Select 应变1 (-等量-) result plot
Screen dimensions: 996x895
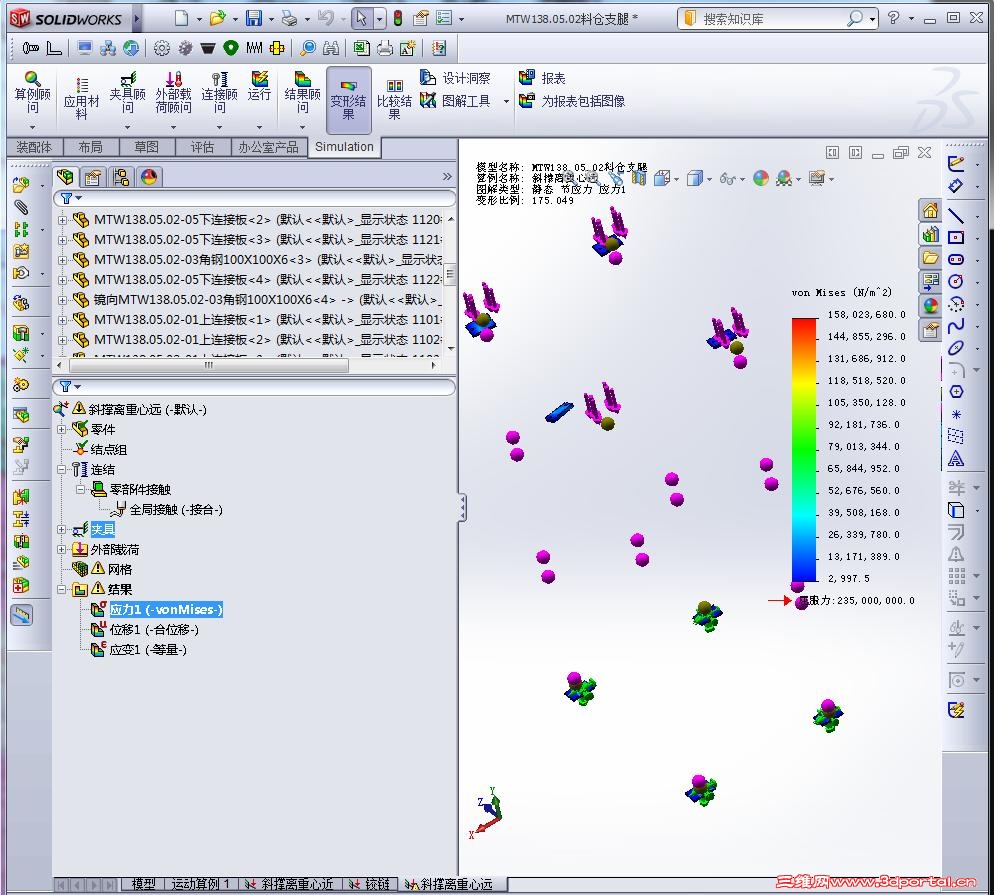point(148,650)
